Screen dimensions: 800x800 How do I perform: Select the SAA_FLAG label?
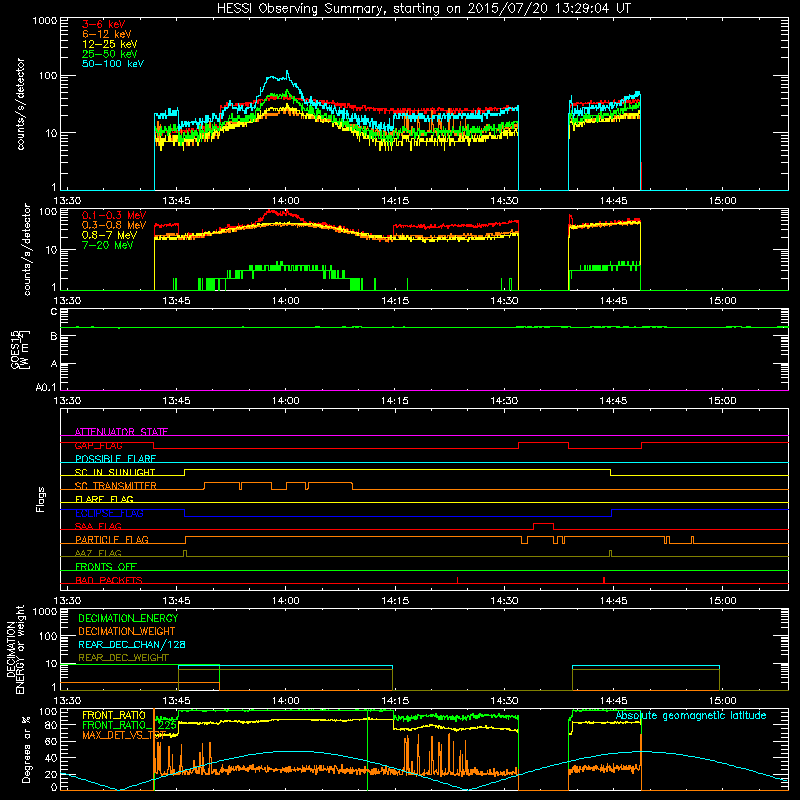coord(98,526)
